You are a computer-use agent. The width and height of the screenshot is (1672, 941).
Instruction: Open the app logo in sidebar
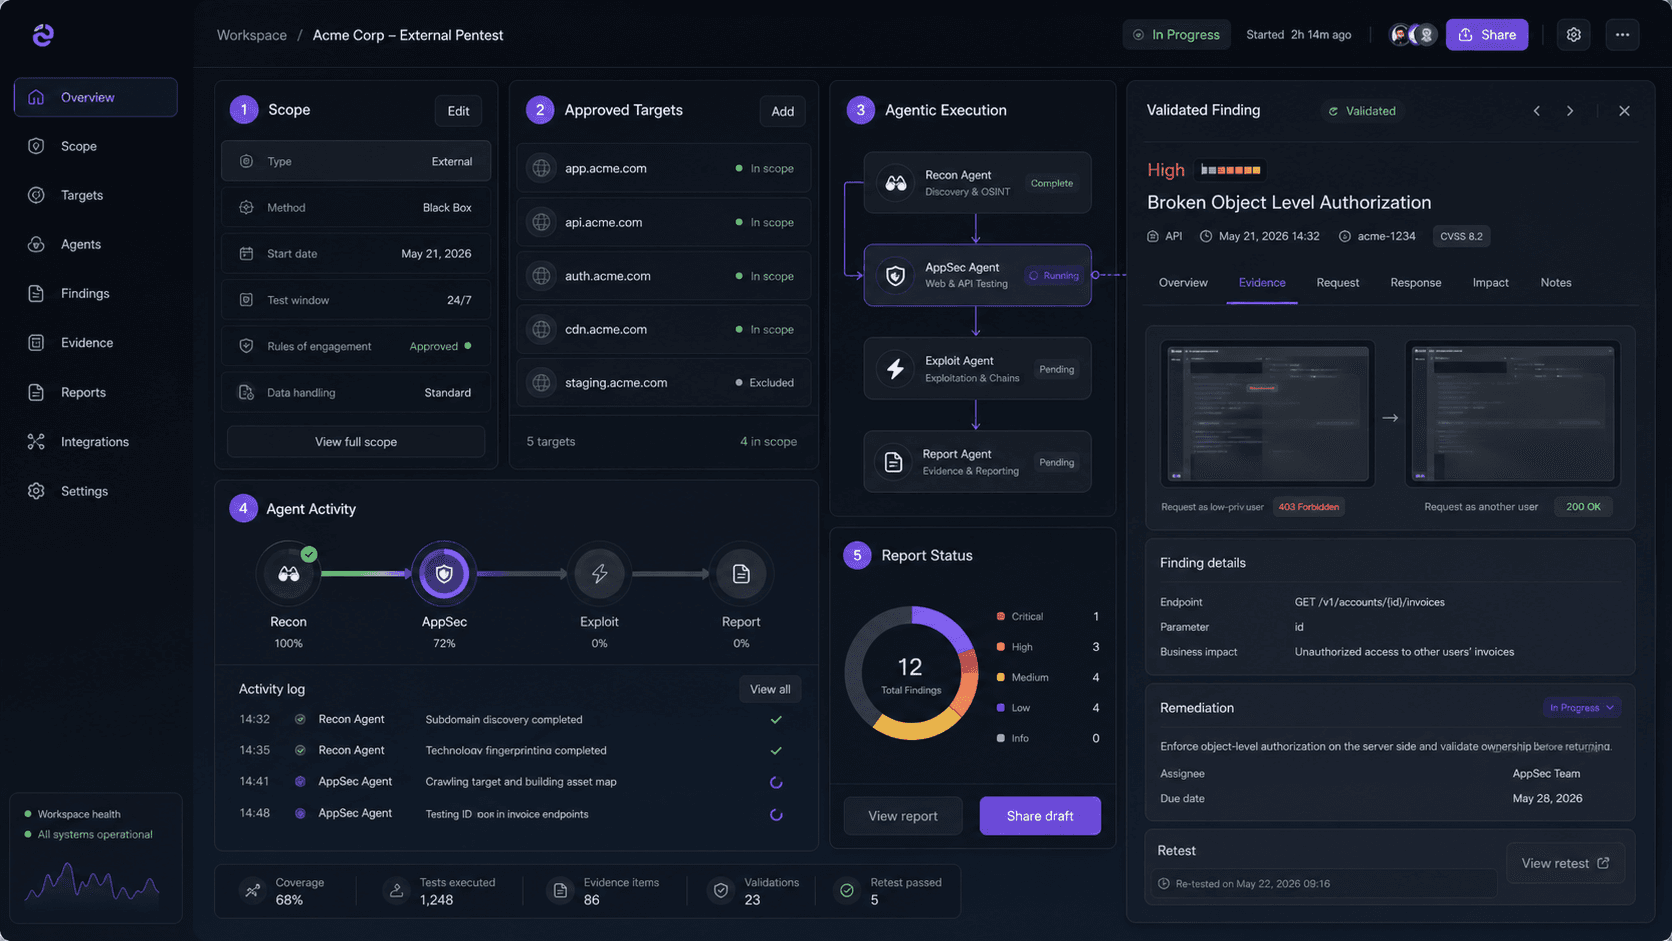[42, 35]
